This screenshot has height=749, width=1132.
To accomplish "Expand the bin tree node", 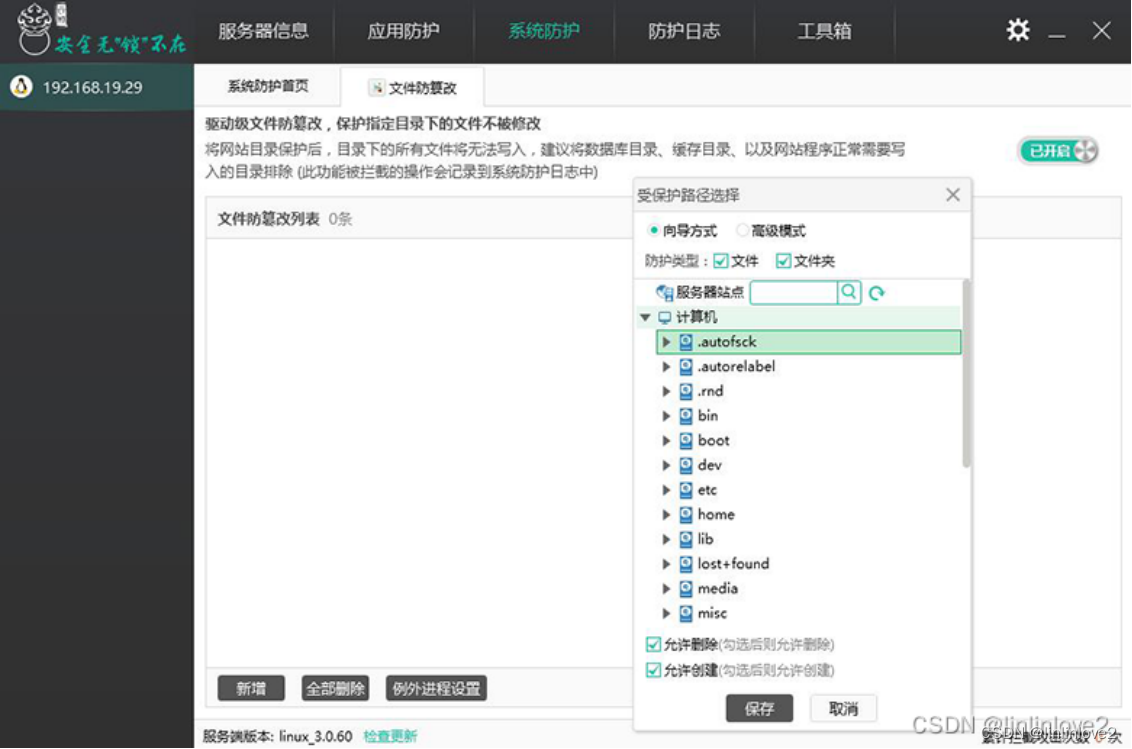I will [x=666, y=415].
